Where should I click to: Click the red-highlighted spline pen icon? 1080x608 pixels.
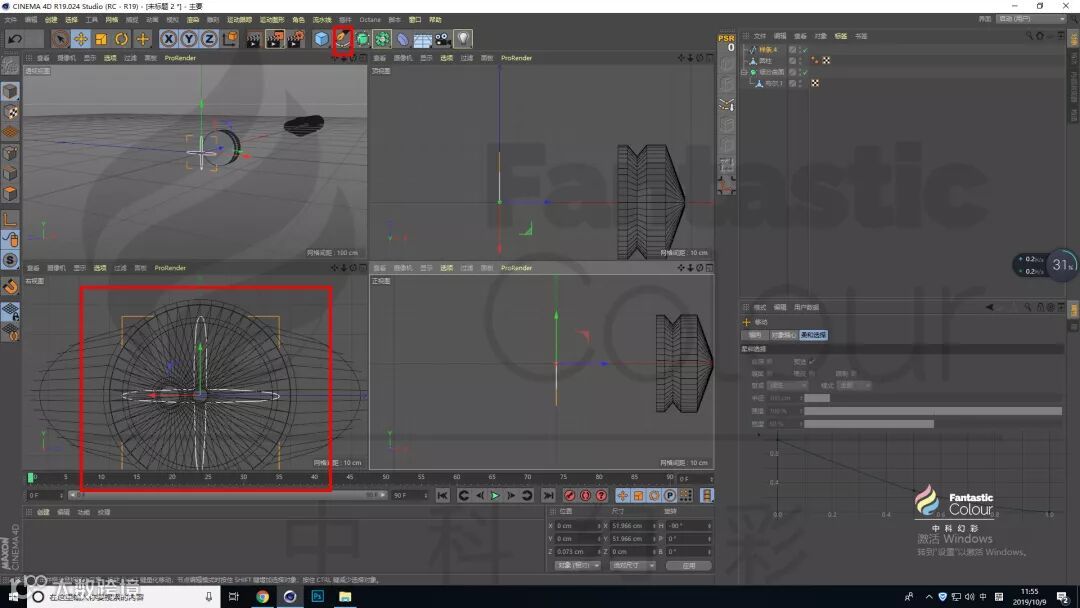(x=343, y=39)
